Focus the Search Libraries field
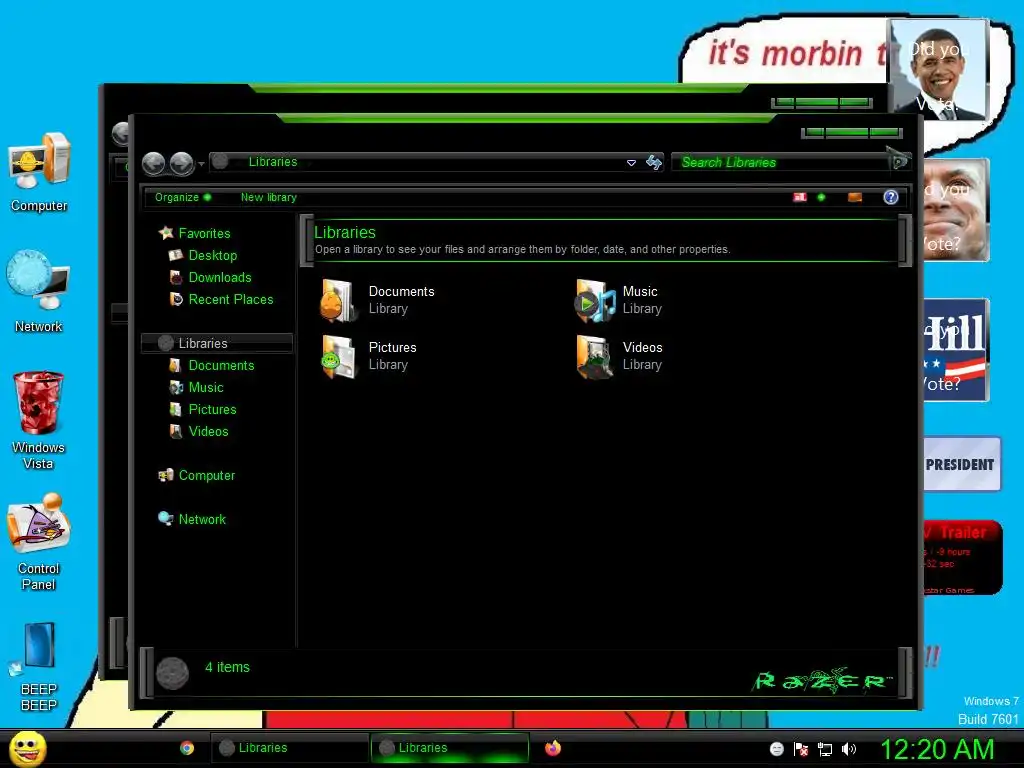The height and width of the screenshot is (768, 1024). point(781,162)
